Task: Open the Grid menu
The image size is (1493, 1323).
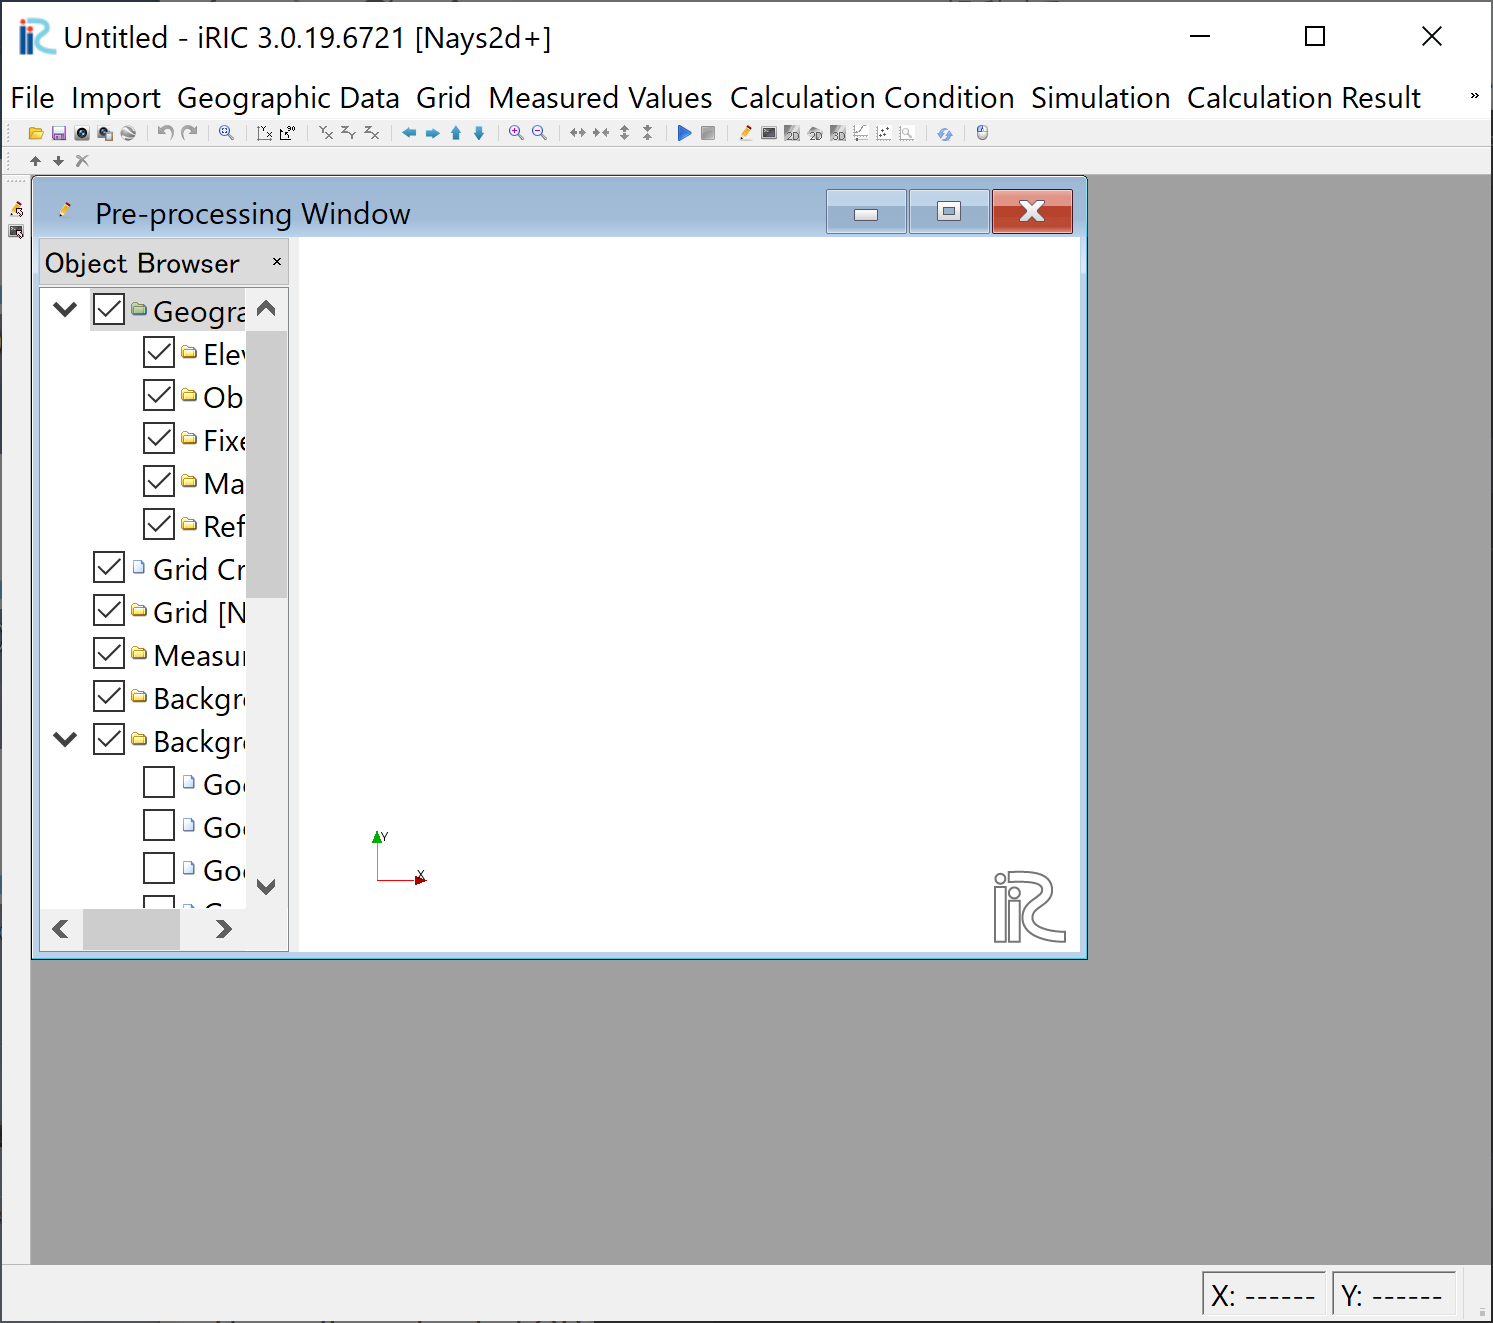Action: pos(443,98)
